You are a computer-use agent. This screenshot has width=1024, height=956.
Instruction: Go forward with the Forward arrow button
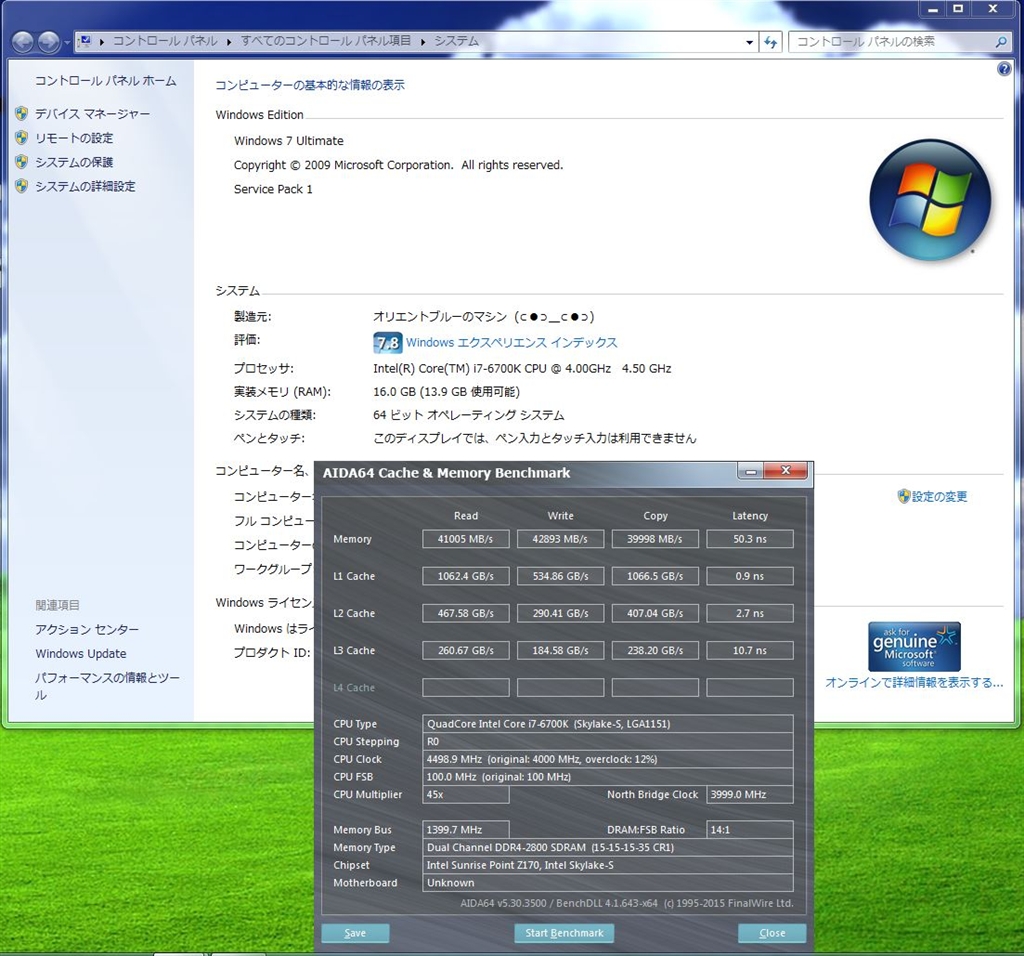(x=49, y=42)
